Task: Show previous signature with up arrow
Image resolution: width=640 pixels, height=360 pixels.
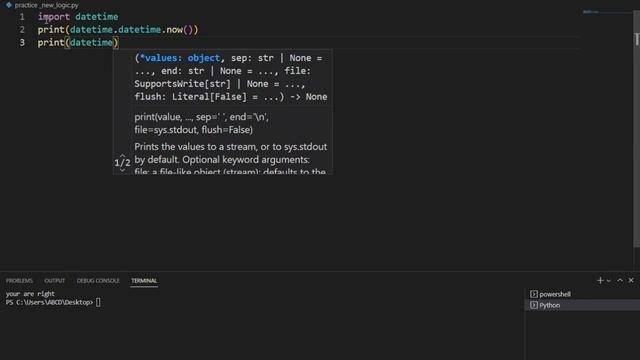Action: click(122, 156)
